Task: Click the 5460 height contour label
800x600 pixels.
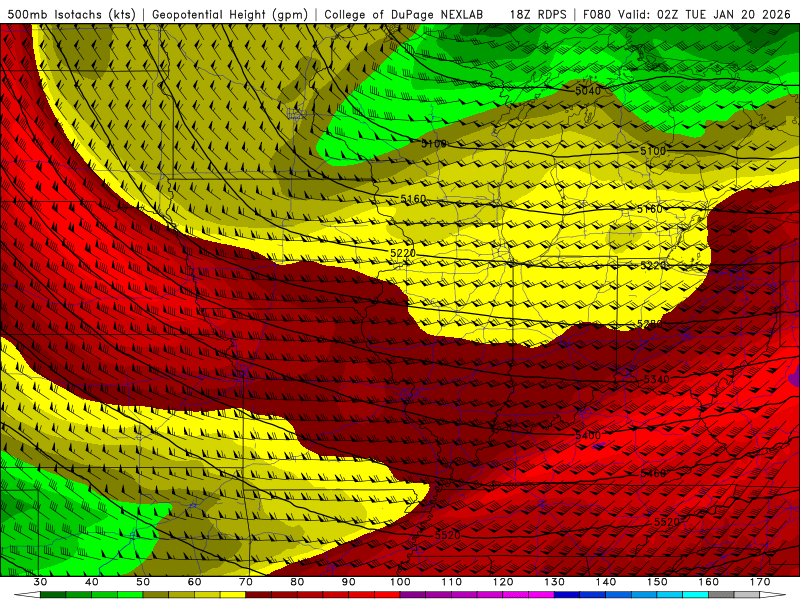Action: click(653, 473)
